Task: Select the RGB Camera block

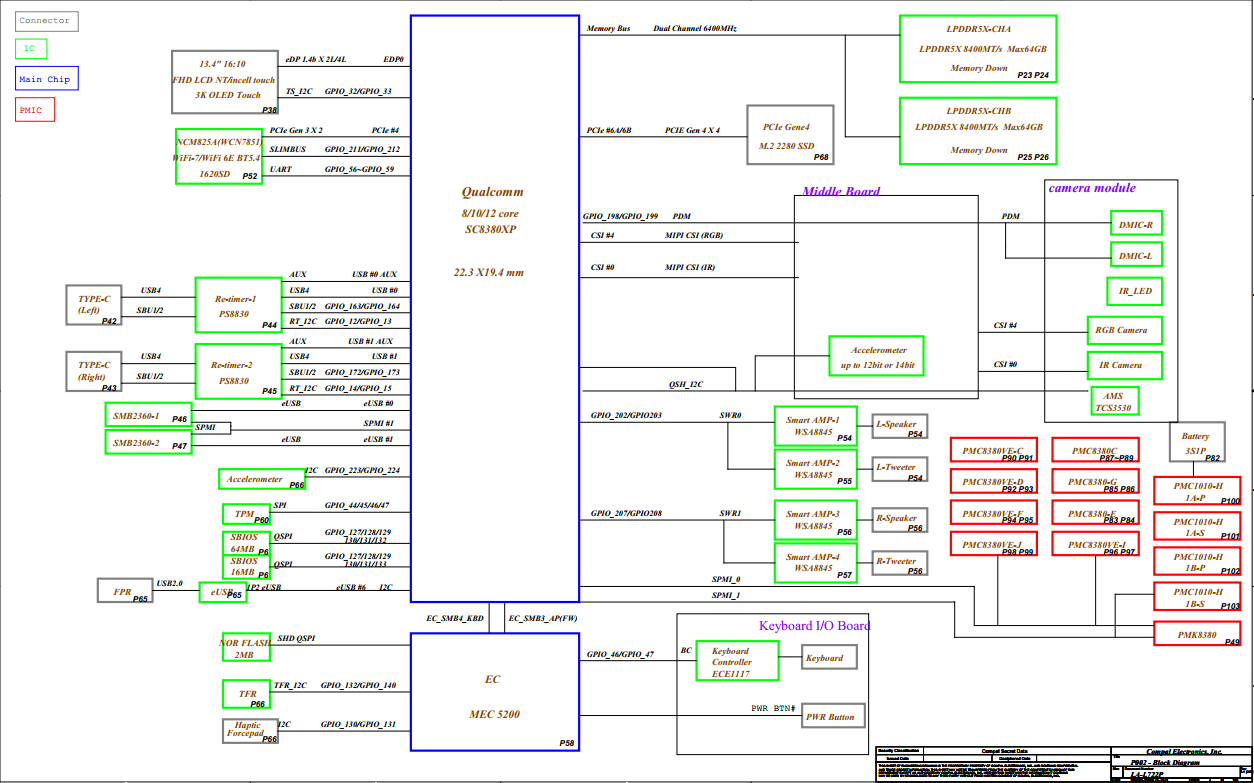Action: pyautogui.click(x=1124, y=329)
